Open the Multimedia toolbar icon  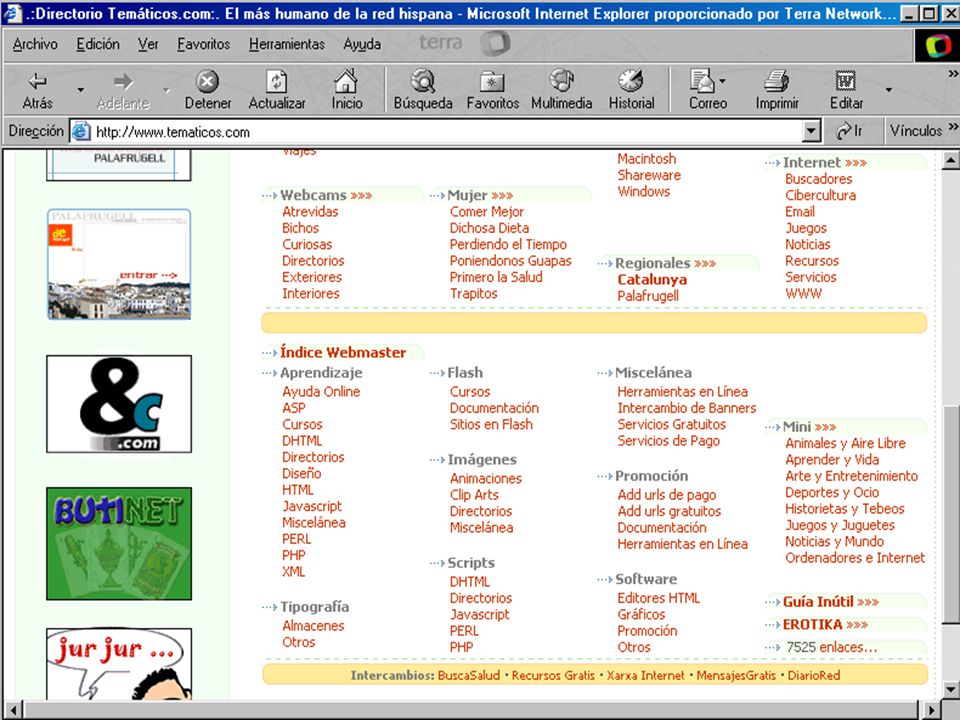tap(561, 81)
